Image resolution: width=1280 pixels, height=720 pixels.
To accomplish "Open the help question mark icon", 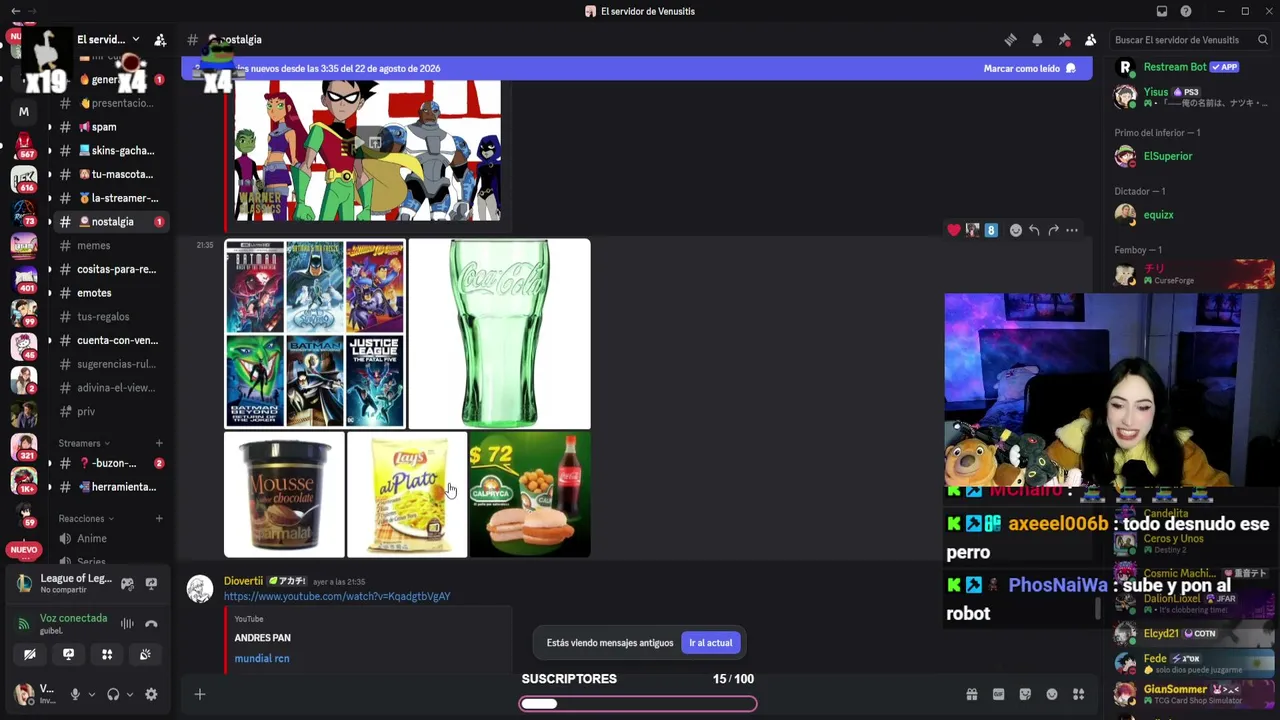I will 1186,11.
